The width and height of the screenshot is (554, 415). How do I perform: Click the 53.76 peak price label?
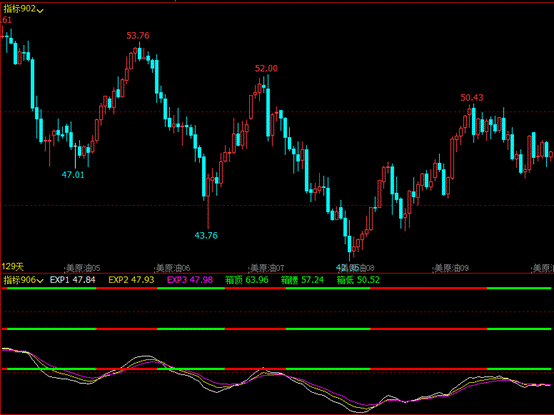click(138, 36)
